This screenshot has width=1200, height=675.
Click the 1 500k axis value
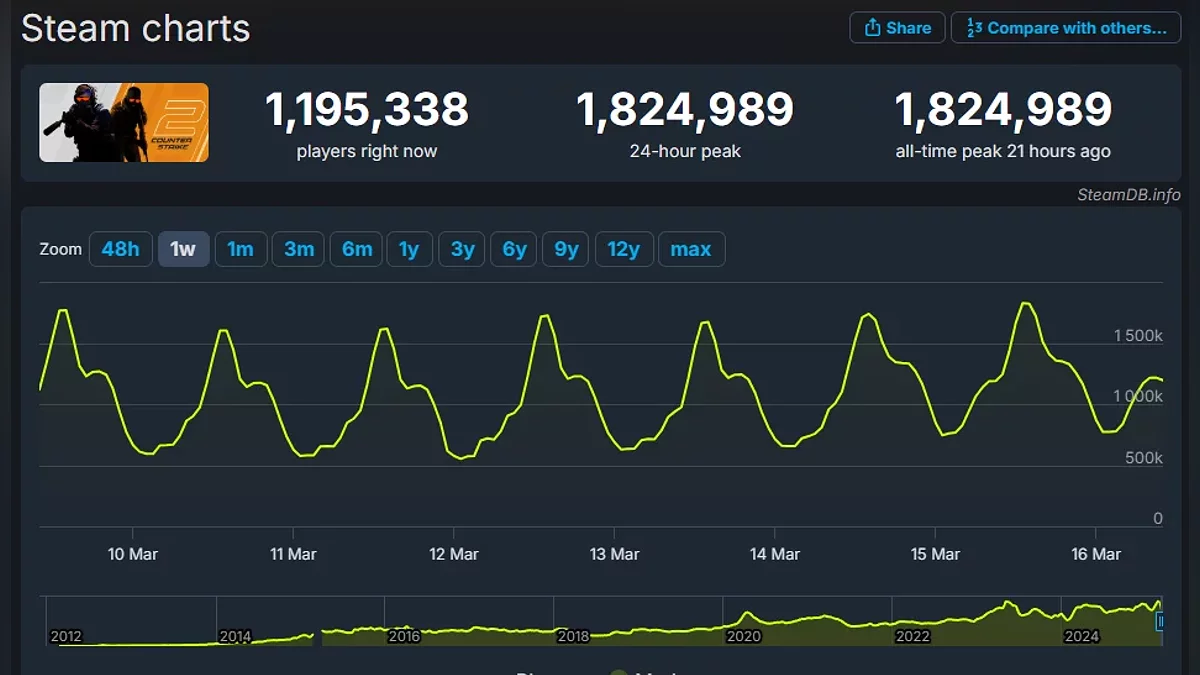[1138, 336]
